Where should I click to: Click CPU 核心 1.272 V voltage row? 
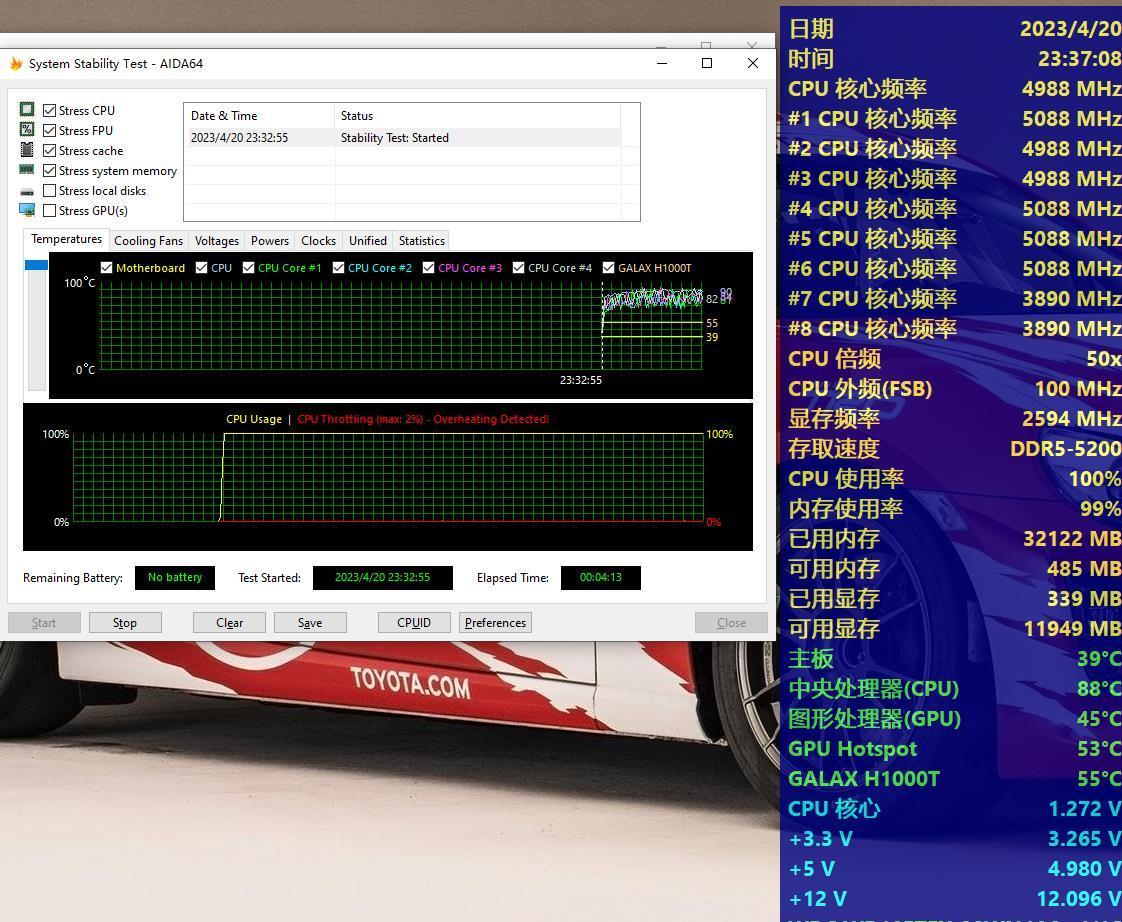tap(954, 809)
